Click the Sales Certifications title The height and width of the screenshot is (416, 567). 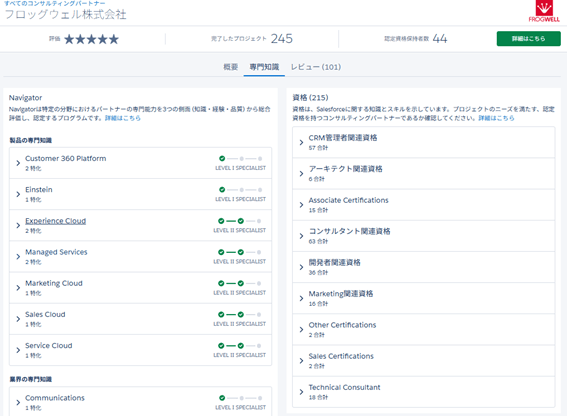[x=341, y=356]
